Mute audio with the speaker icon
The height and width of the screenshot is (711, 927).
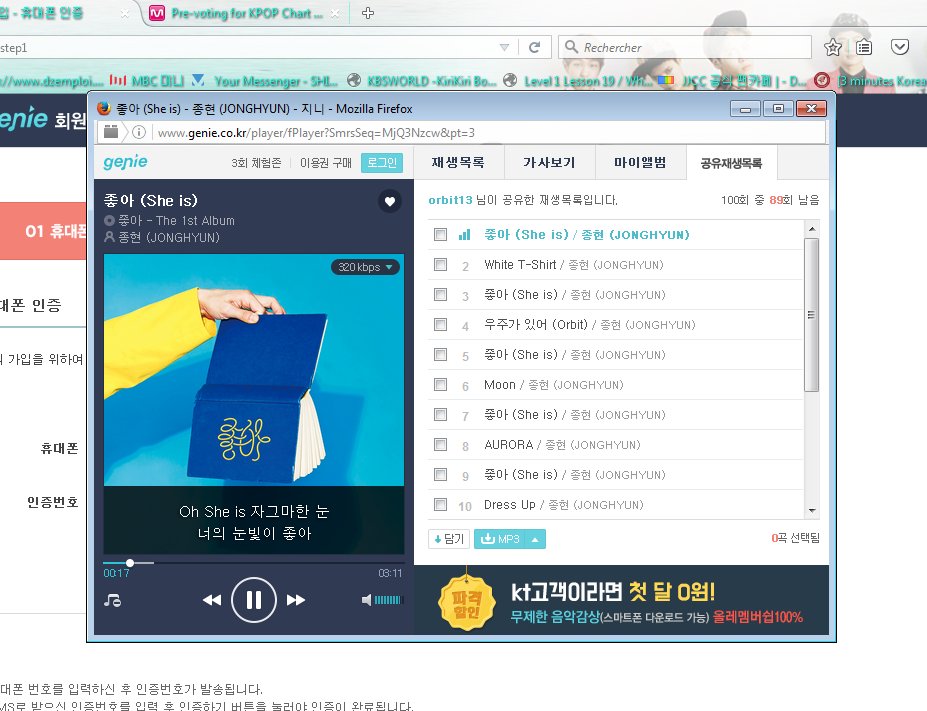(367, 600)
